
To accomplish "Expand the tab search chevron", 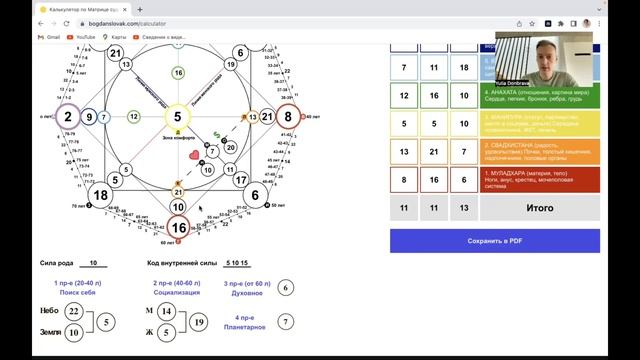I will tap(599, 9).
